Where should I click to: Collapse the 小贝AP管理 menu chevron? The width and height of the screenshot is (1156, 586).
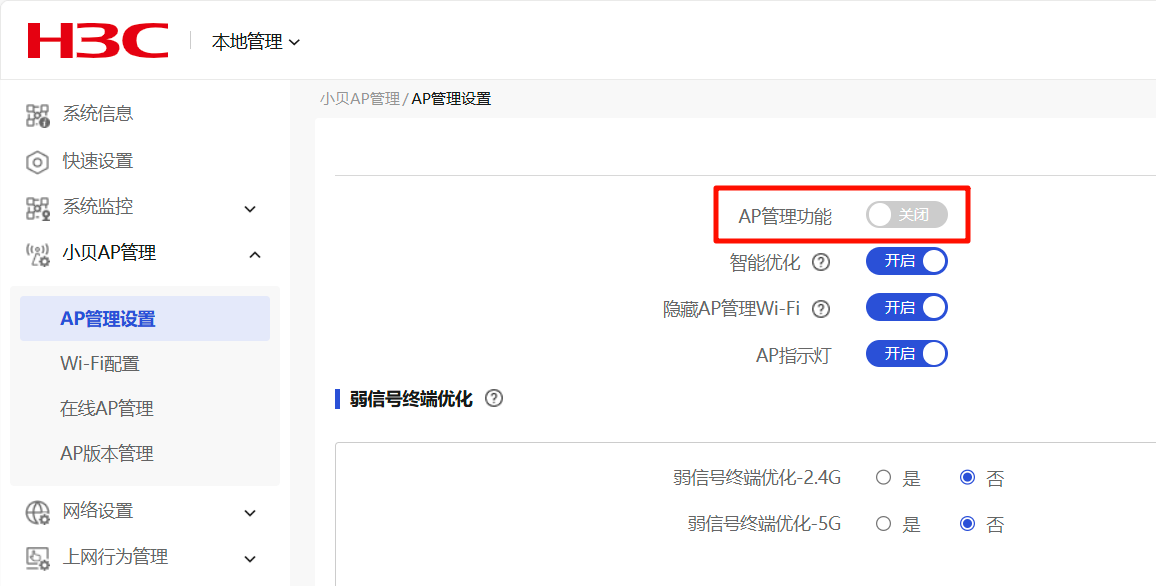point(254,255)
